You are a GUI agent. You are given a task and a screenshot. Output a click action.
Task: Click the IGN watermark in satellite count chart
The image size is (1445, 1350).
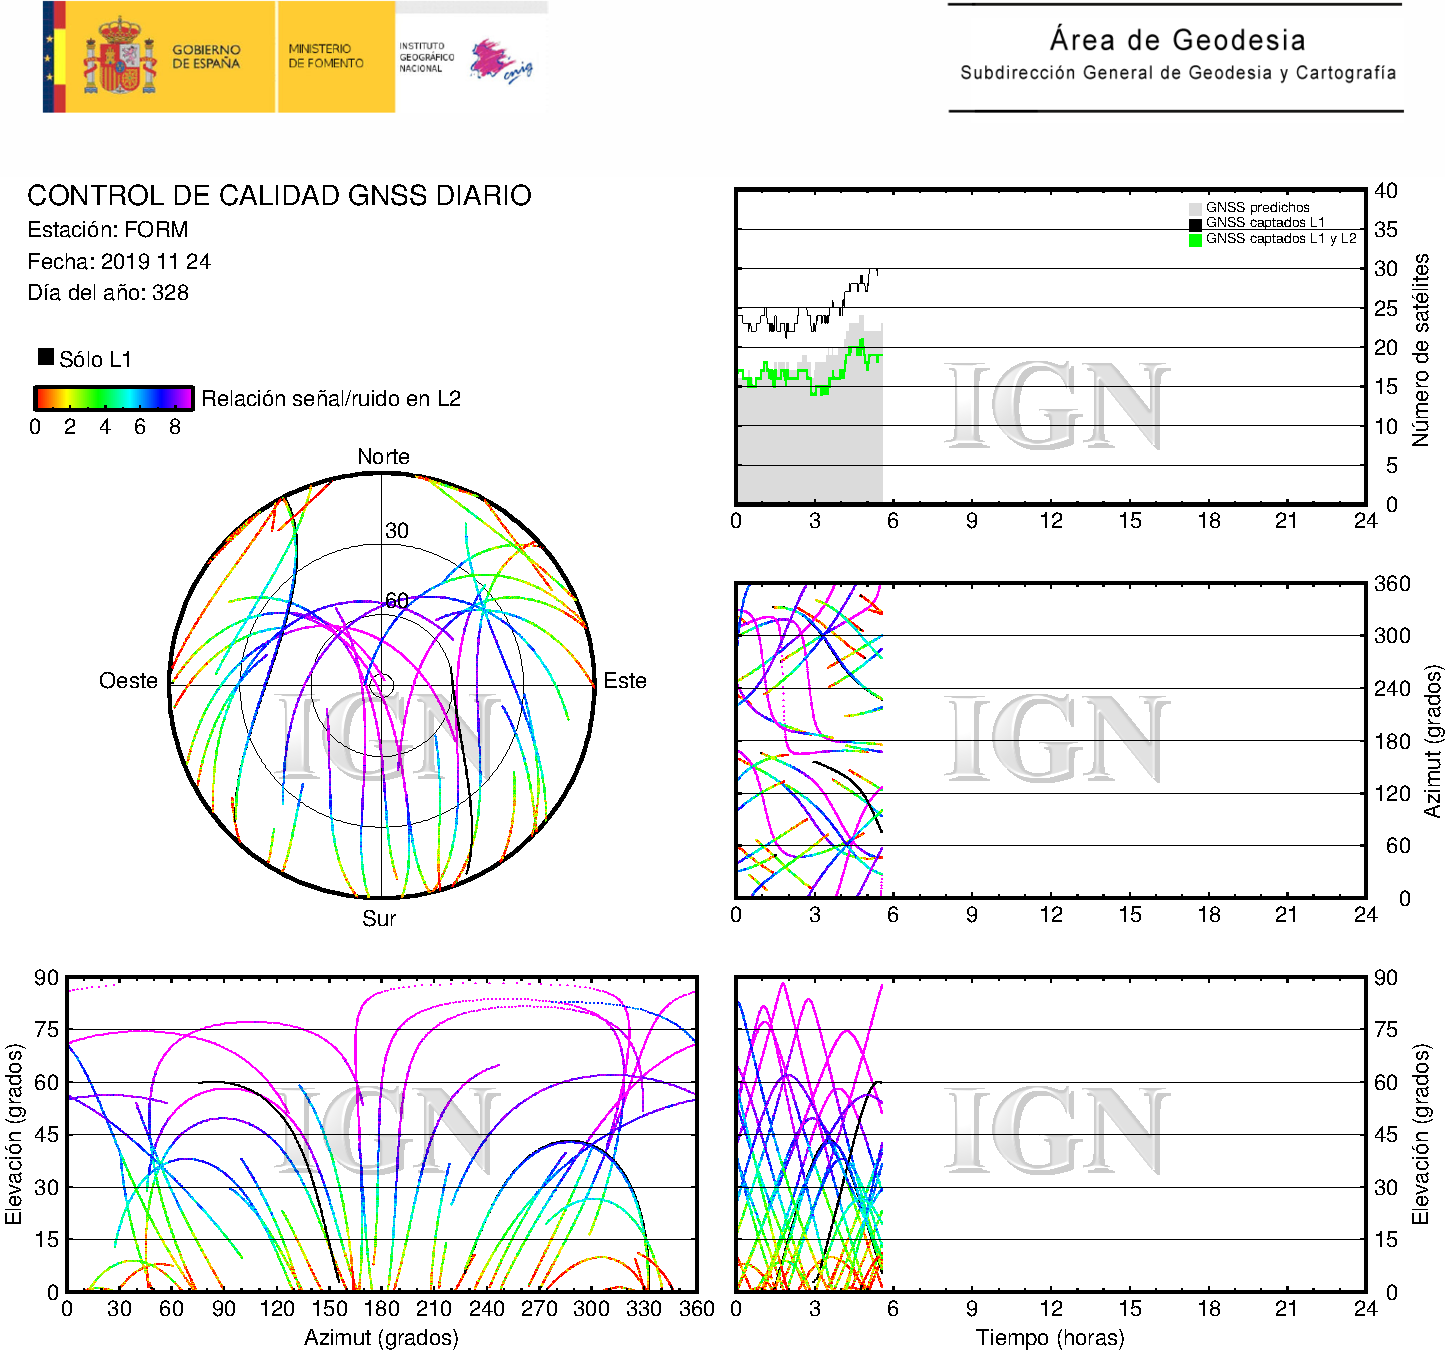pos(1056,406)
